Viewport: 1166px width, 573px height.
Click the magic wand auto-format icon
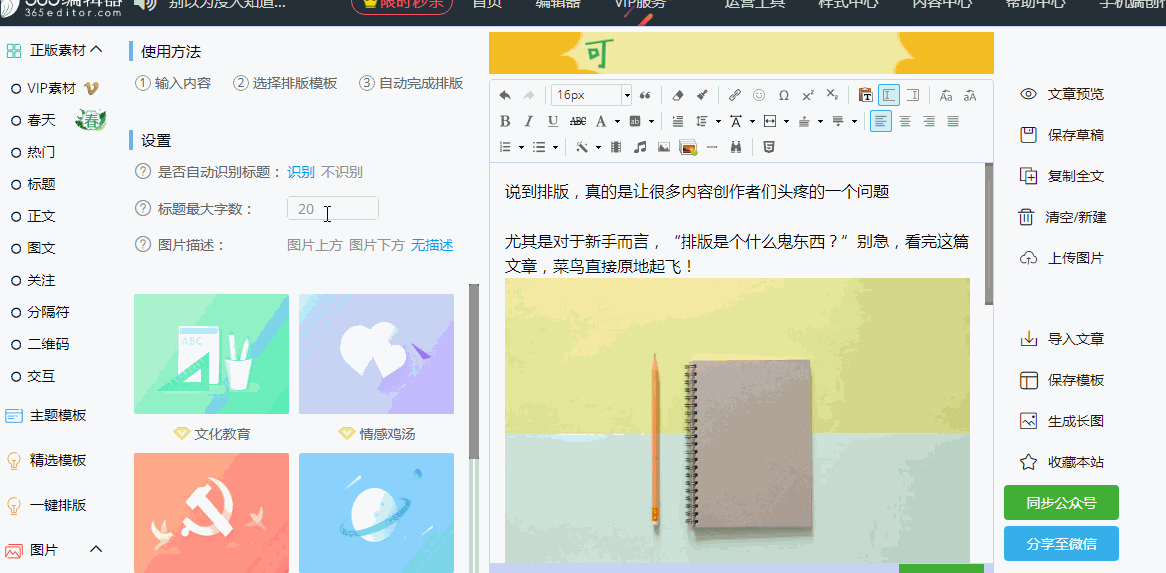[x=581, y=147]
